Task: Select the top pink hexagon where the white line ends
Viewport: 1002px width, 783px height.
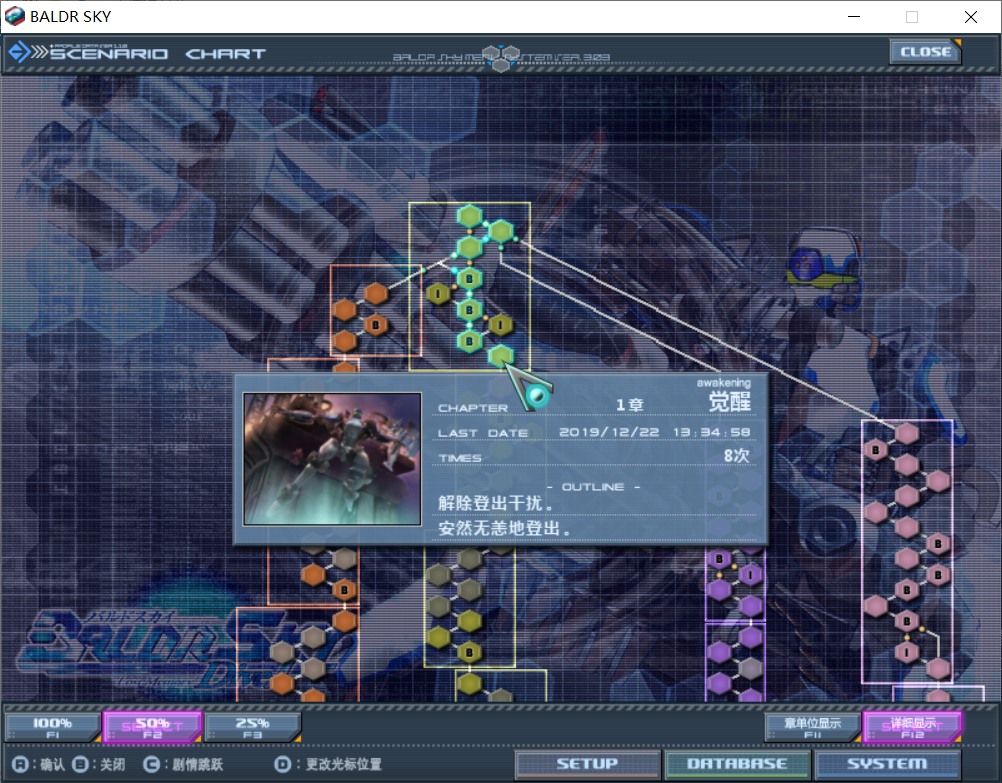Action: tap(907, 433)
